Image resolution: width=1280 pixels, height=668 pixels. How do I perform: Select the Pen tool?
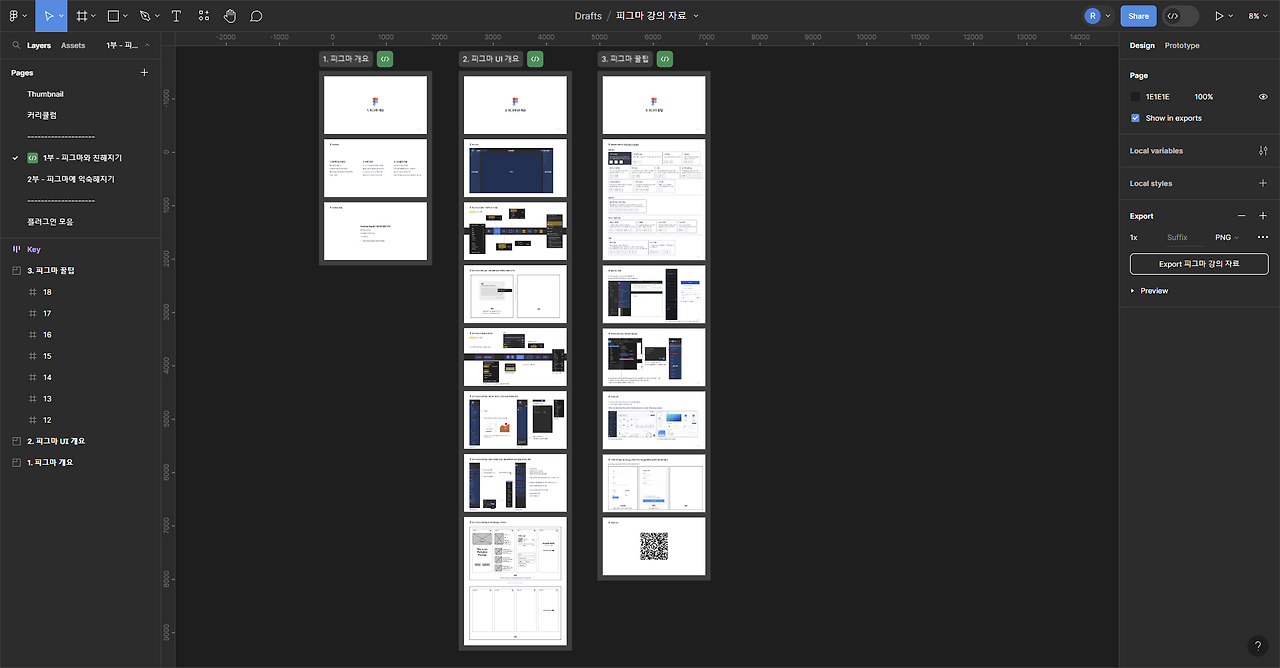point(145,16)
